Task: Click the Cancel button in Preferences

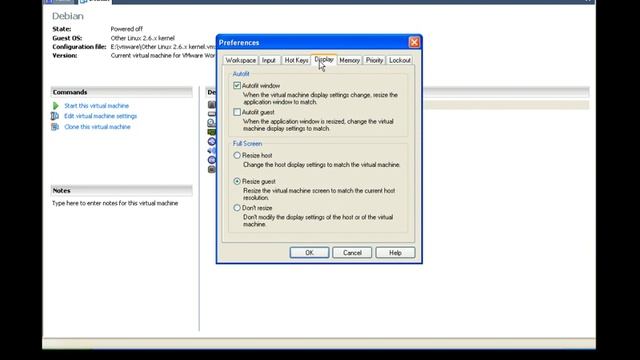Action: (352, 253)
